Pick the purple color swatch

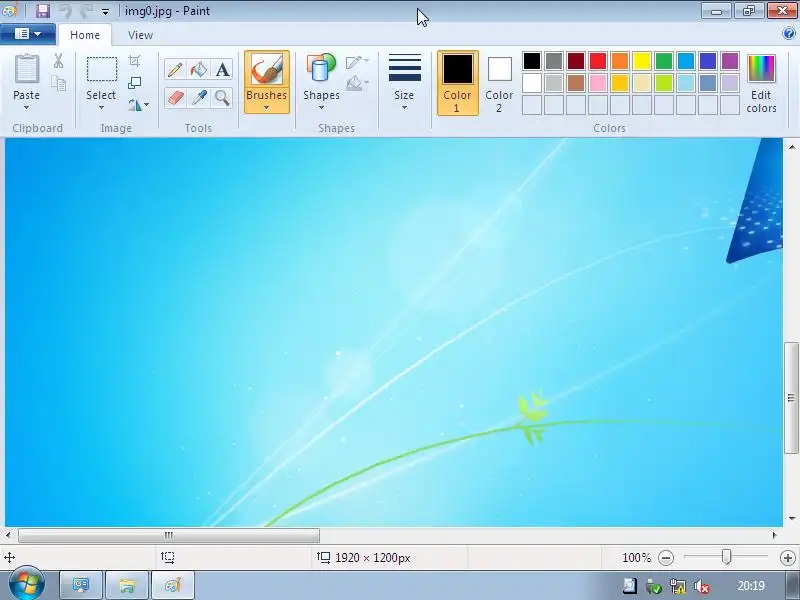click(730, 61)
